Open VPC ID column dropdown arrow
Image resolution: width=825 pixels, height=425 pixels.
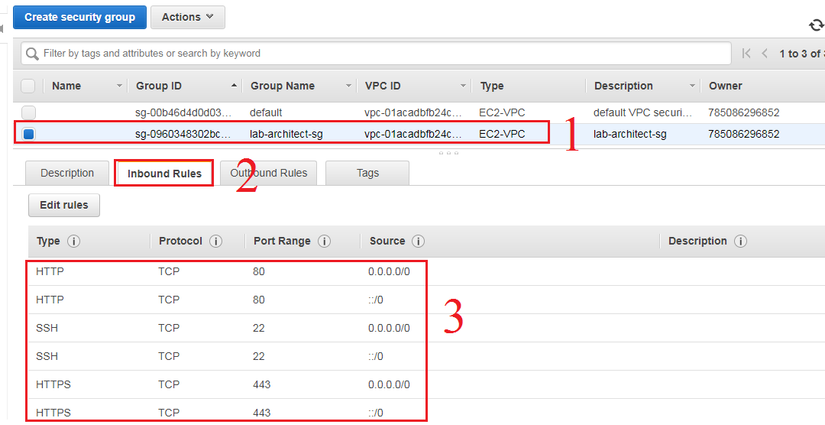(463, 86)
